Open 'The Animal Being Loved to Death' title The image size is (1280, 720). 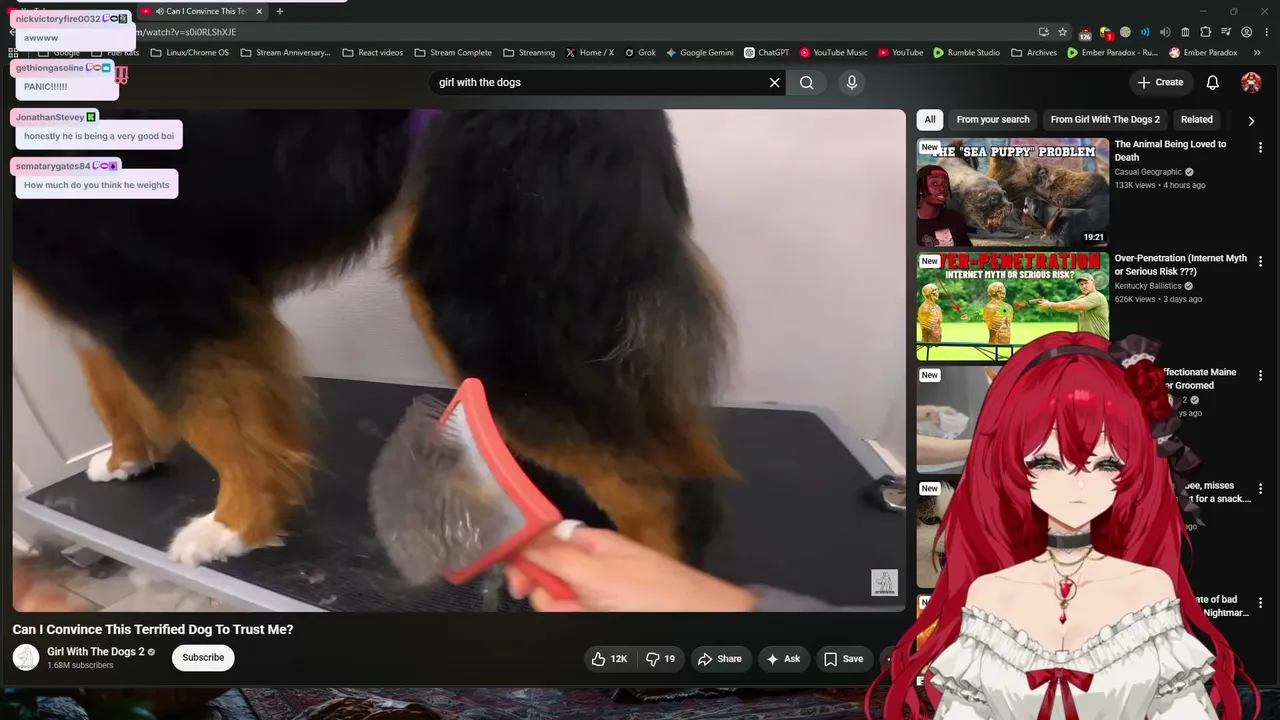(x=1170, y=151)
